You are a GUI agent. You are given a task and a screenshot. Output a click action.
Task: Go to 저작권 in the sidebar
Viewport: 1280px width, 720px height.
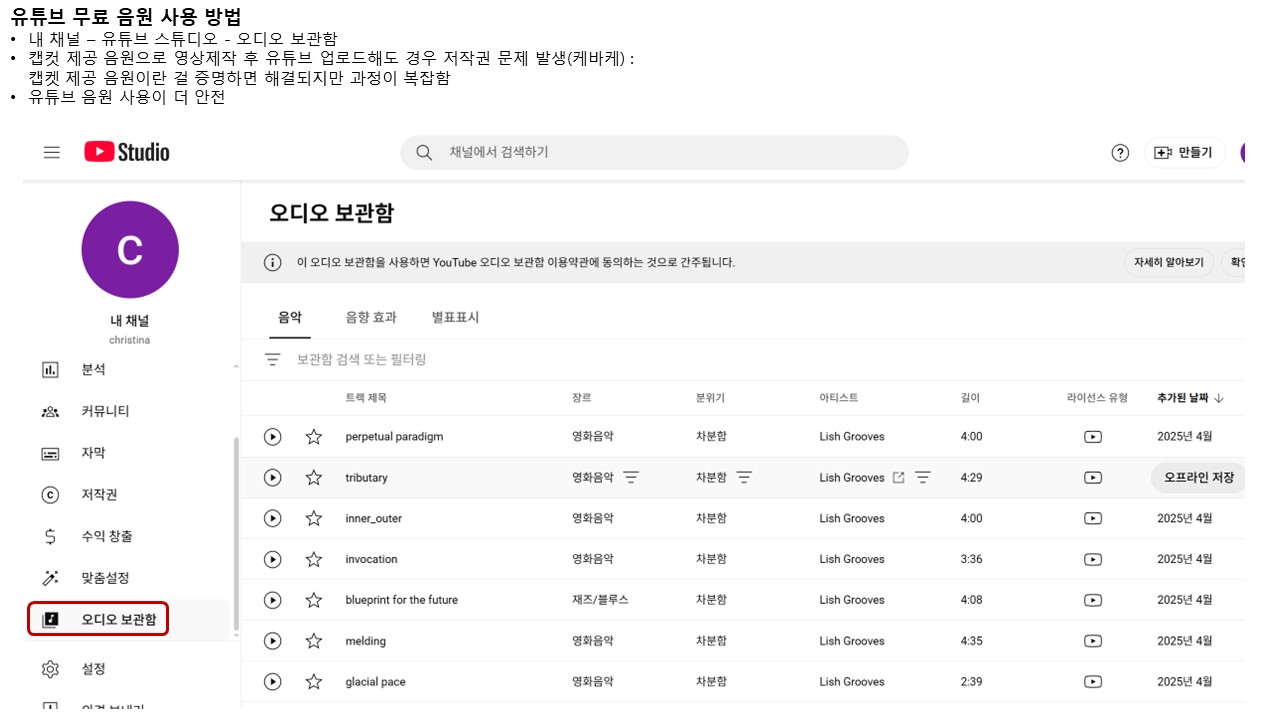93,494
